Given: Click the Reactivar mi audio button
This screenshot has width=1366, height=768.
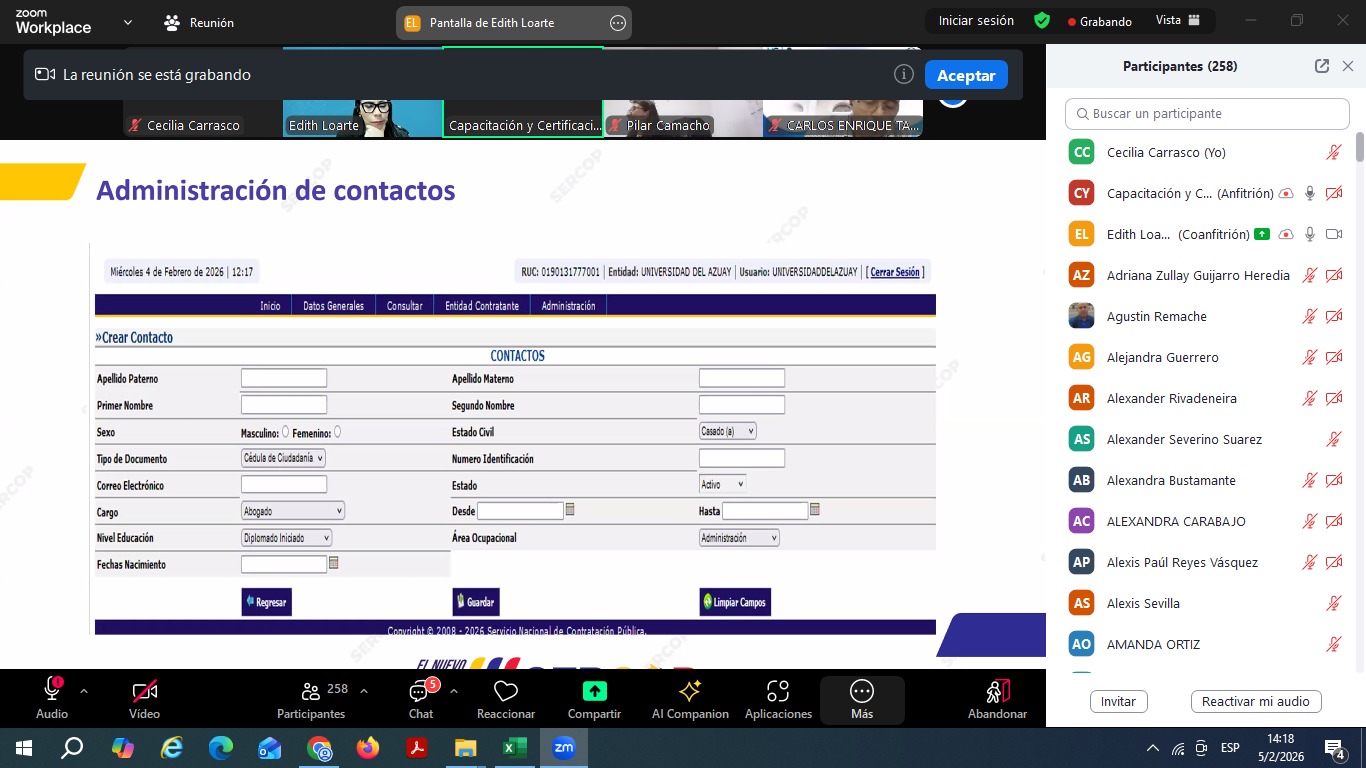Looking at the screenshot, I should [1256, 701].
